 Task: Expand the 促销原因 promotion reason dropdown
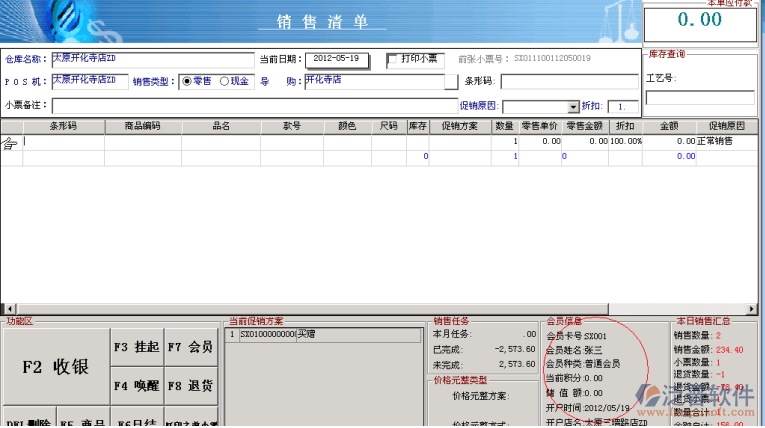573,106
